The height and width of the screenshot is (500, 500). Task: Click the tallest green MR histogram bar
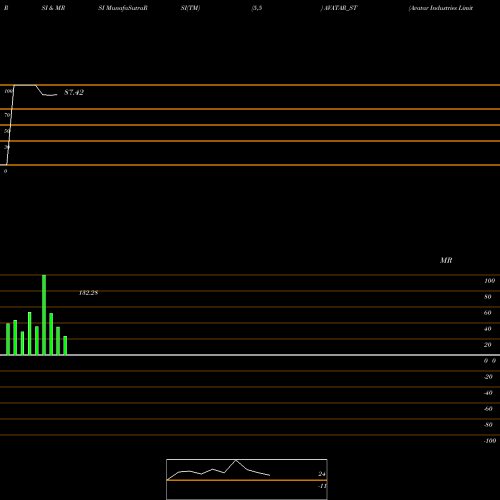44,315
